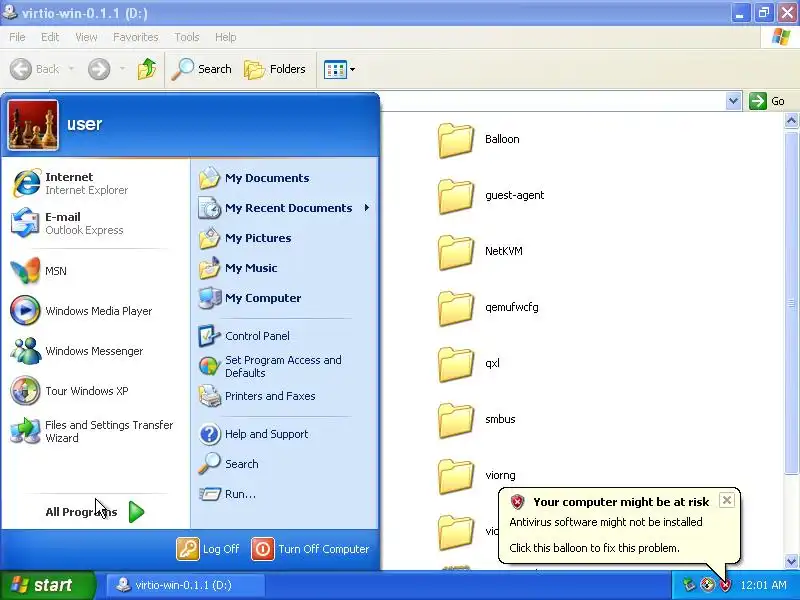Click the security alert balloon message
This screenshot has width=800, height=600.
tap(618, 526)
